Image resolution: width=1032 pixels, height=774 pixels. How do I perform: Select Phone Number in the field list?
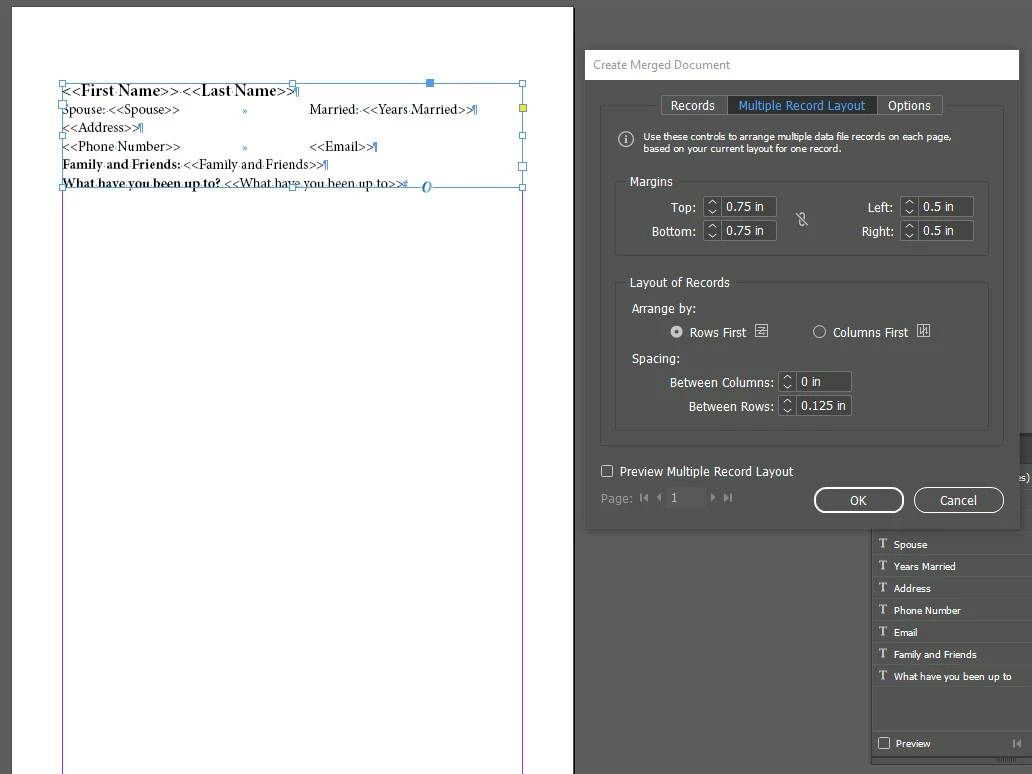pos(952,610)
